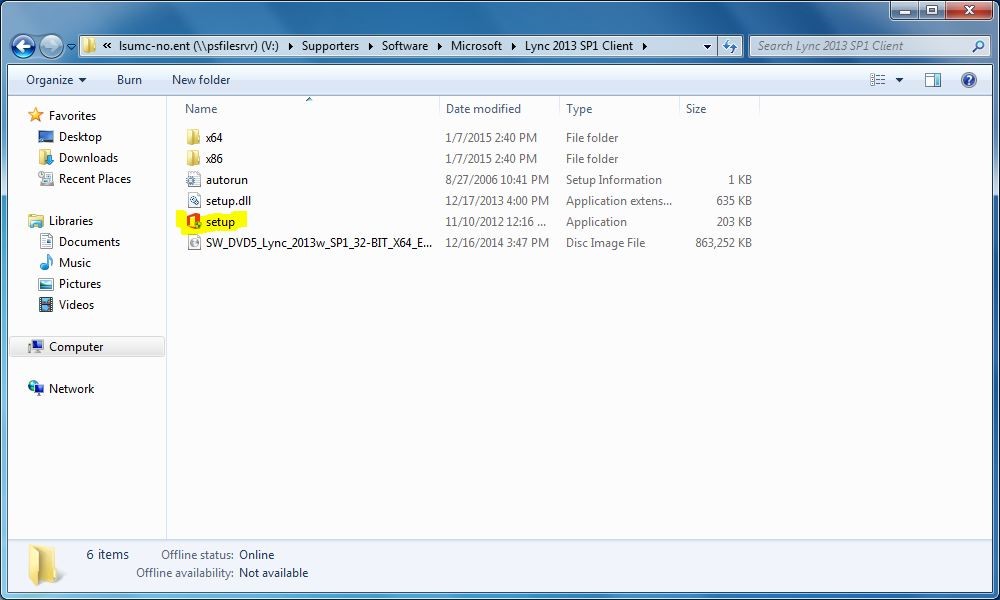
Task: Open Help with the question mark icon
Action: tap(968, 80)
